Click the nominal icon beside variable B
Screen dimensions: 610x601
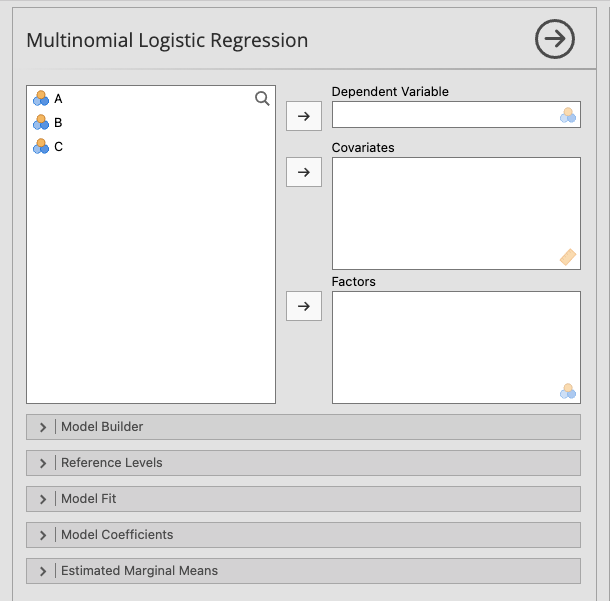click(x=41, y=122)
